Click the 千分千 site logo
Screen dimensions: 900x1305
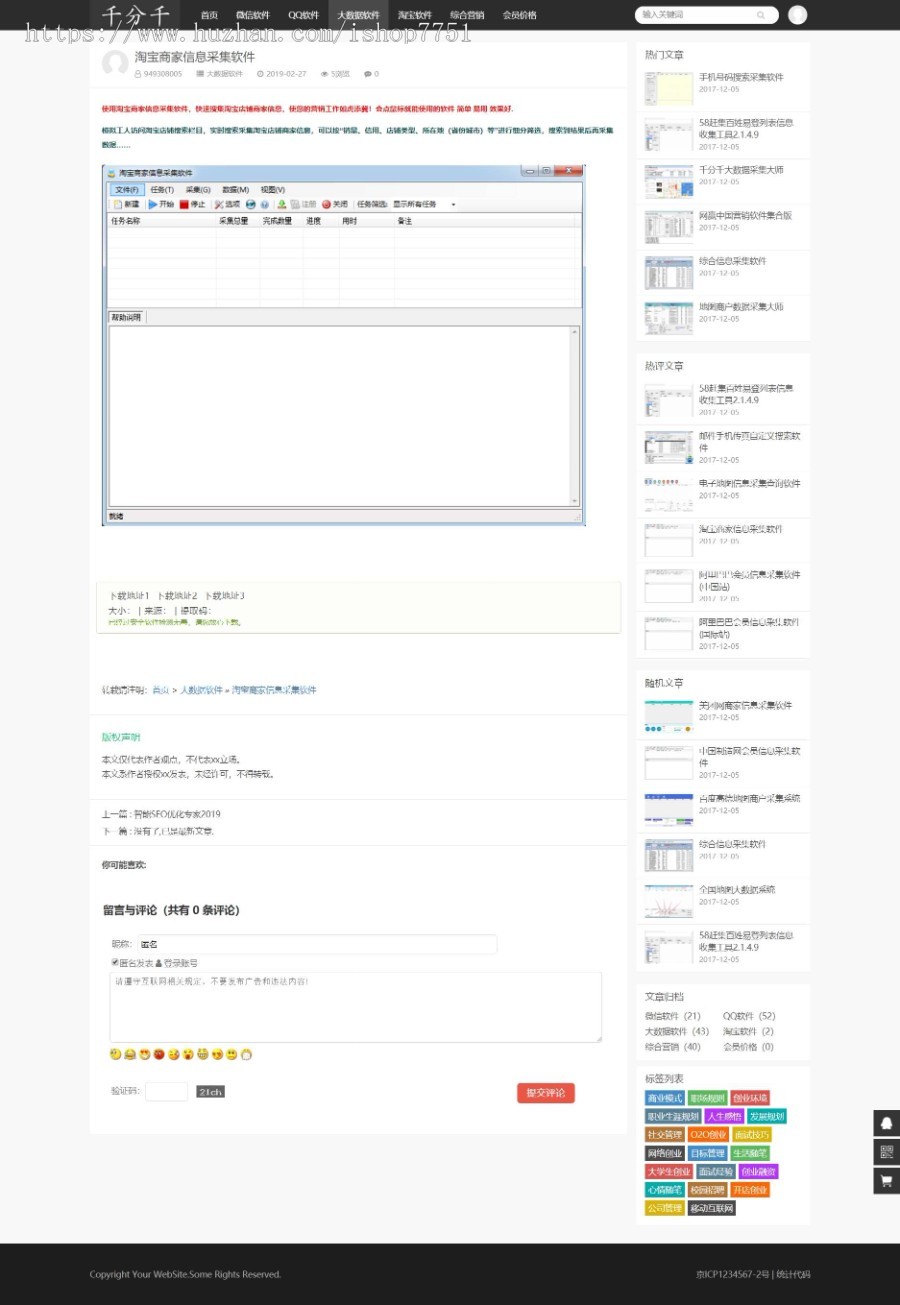pyautogui.click(x=135, y=15)
